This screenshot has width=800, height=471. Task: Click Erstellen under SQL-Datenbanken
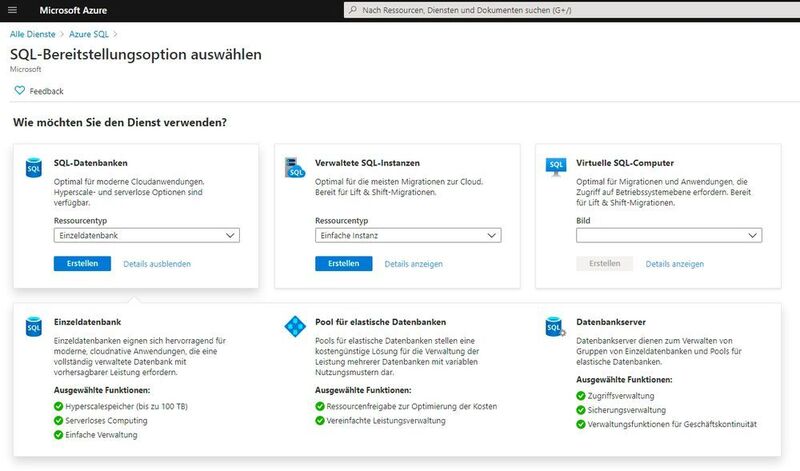[x=82, y=263]
